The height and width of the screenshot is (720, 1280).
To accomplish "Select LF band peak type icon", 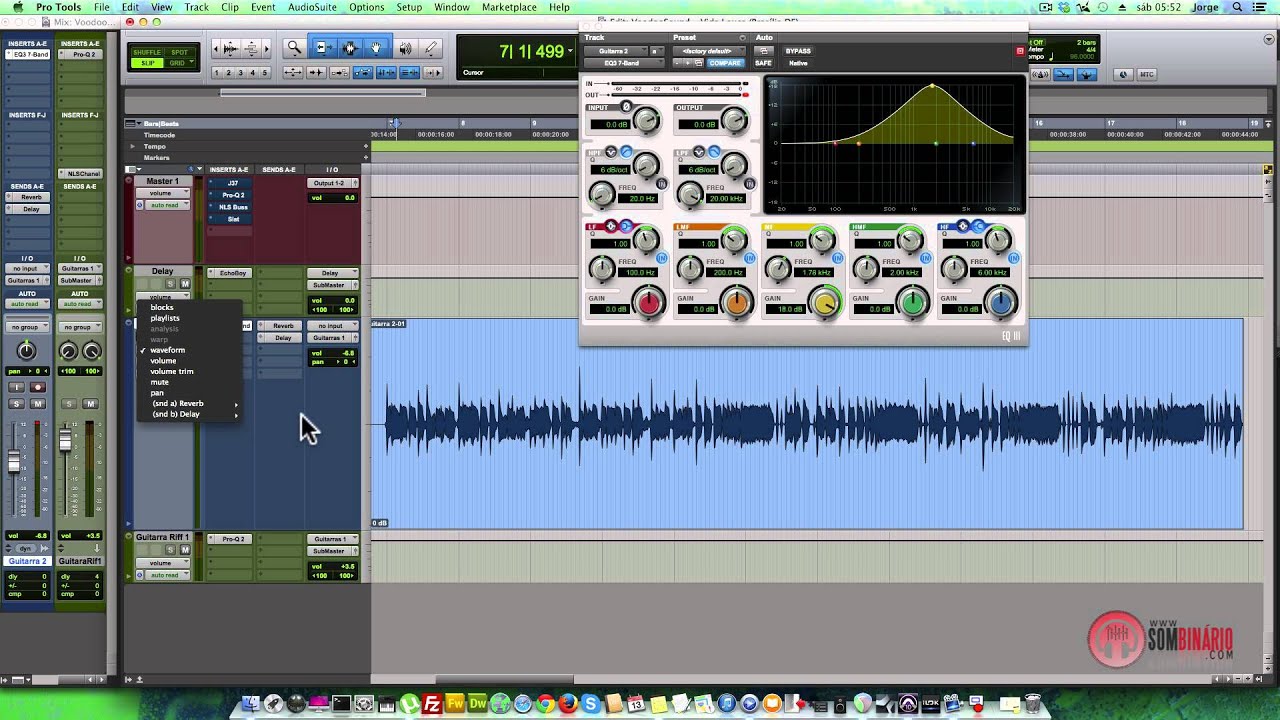I will pyautogui.click(x=611, y=226).
